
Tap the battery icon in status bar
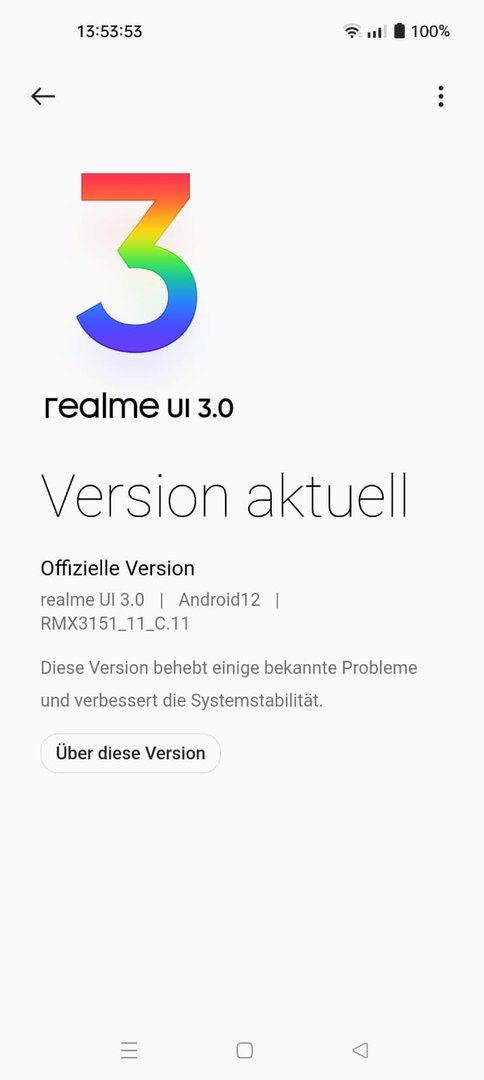[x=399, y=31]
